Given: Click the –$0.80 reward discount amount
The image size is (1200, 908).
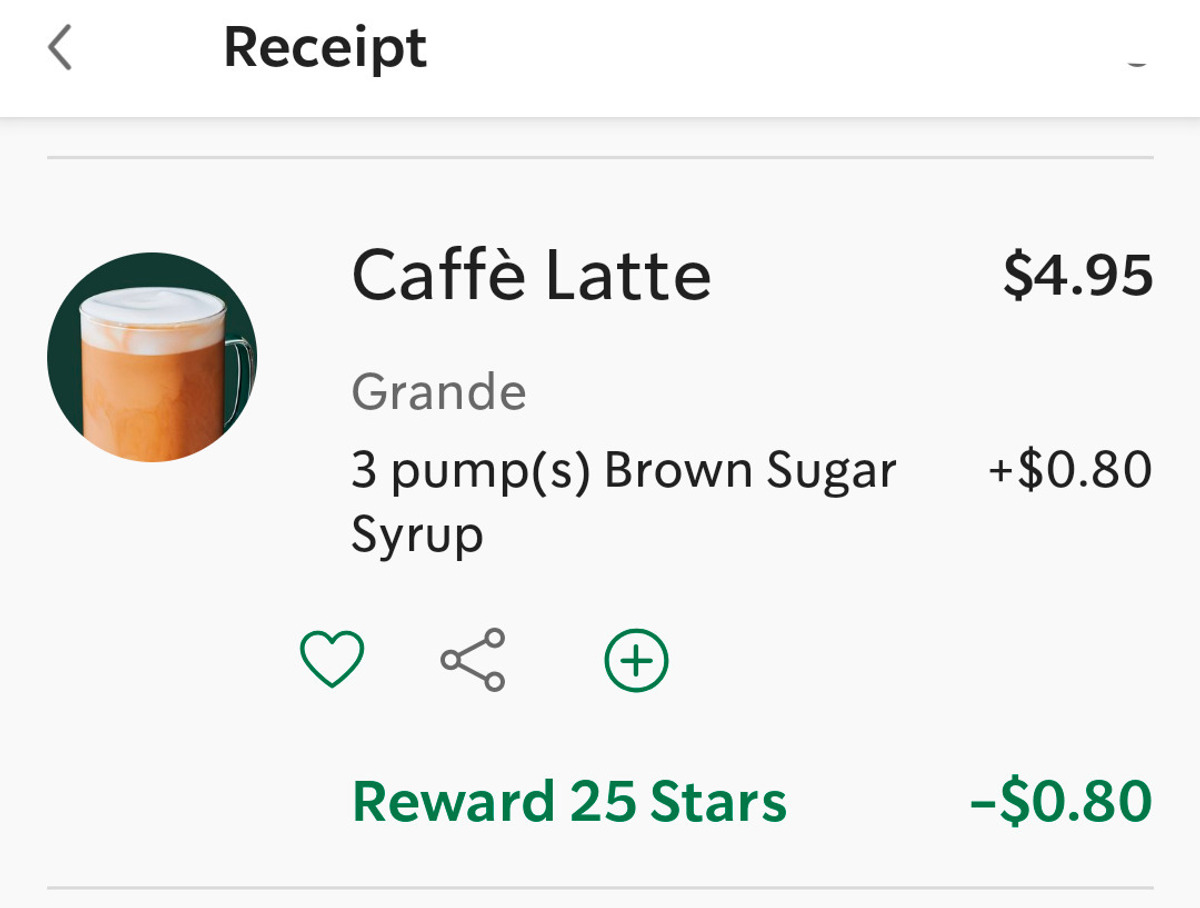Looking at the screenshot, I should [x=1061, y=802].
